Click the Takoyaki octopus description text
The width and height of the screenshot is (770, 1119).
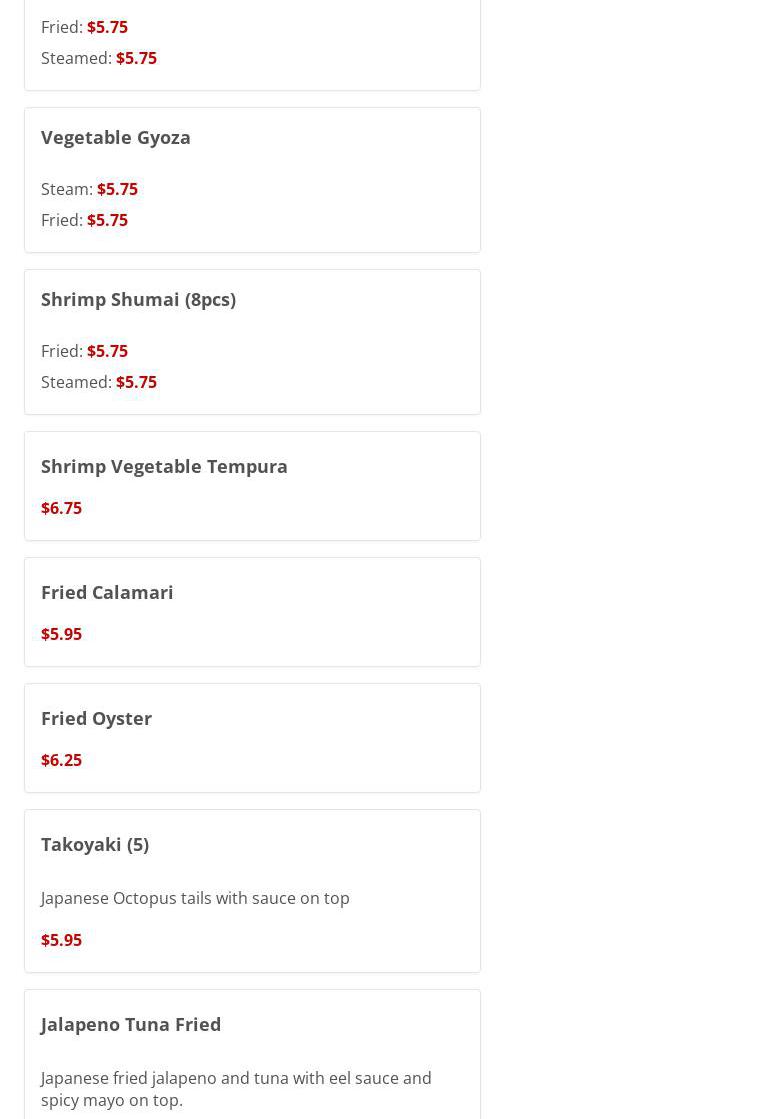(195, 898)
